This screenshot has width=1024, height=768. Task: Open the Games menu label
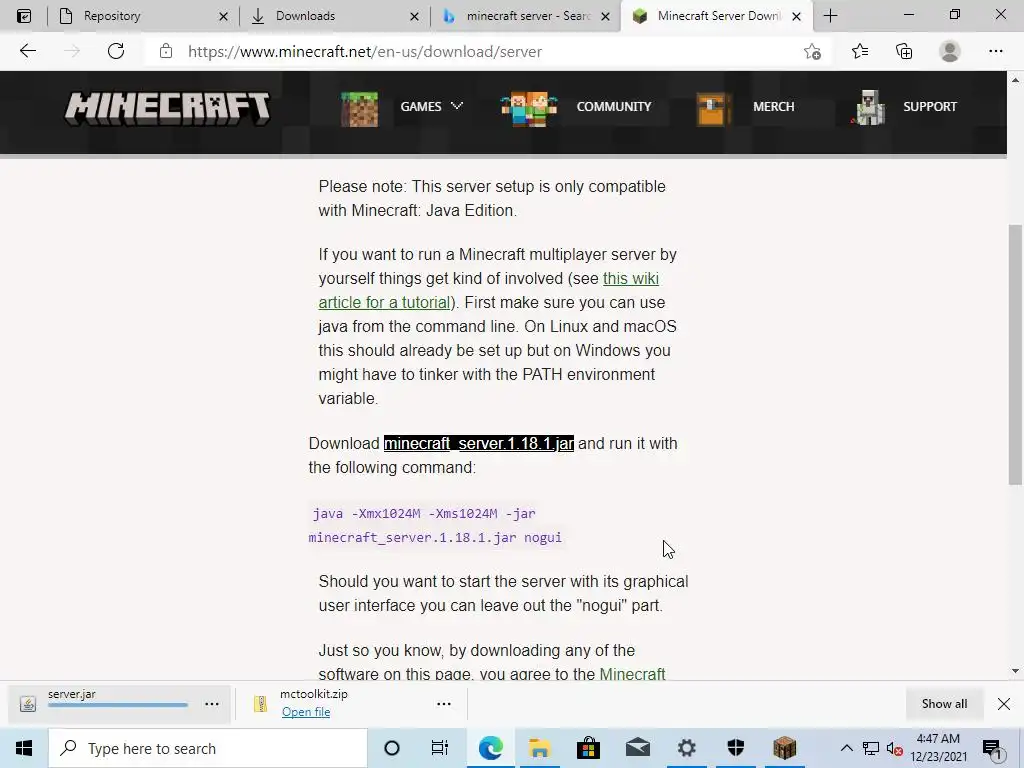pyautogui.click(x=421, y=106)
